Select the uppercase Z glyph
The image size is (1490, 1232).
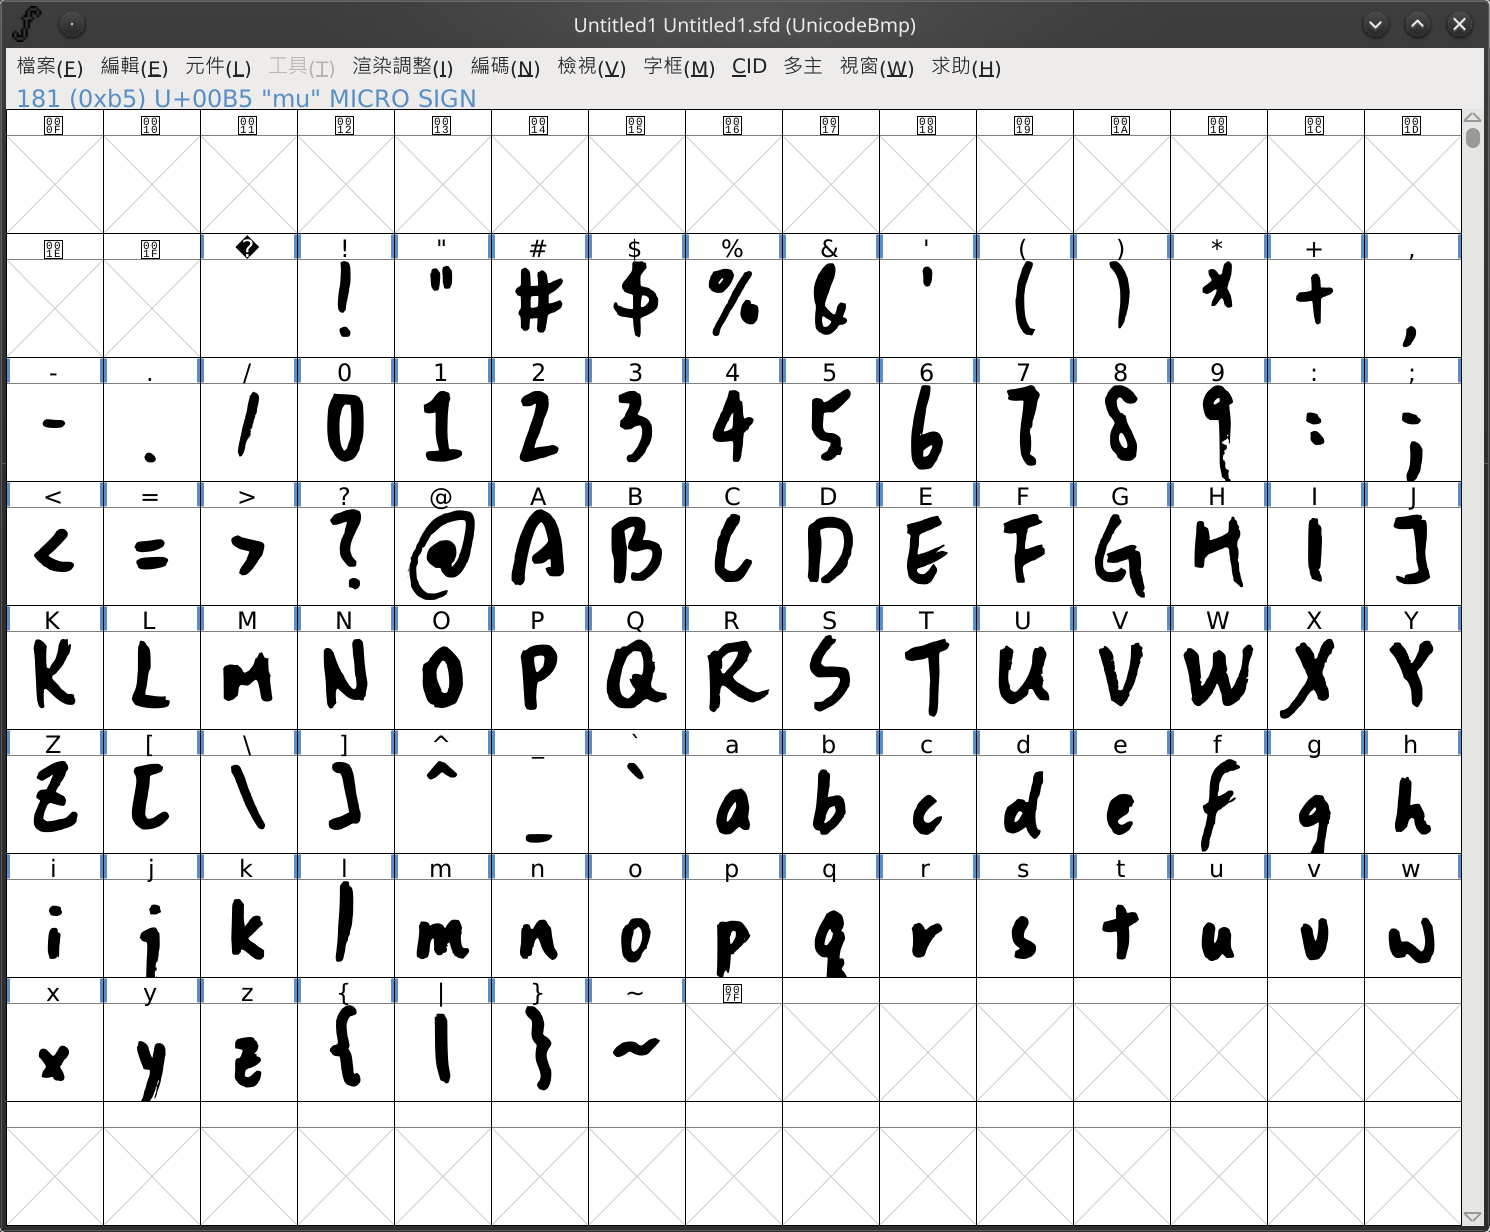click(54, 804)
